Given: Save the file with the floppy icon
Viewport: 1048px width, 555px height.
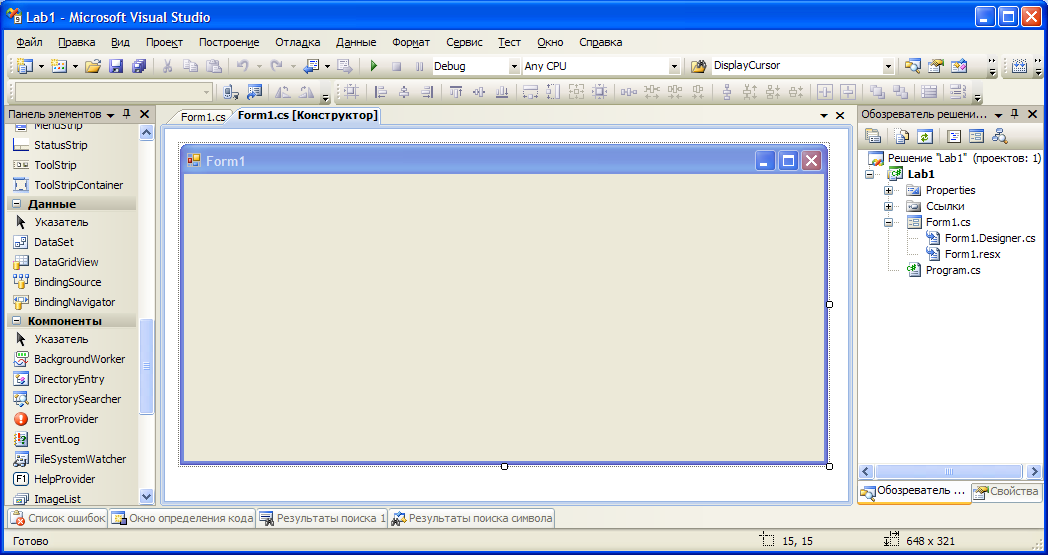Looking at the screenshot, I should click(x=116, y=66).
